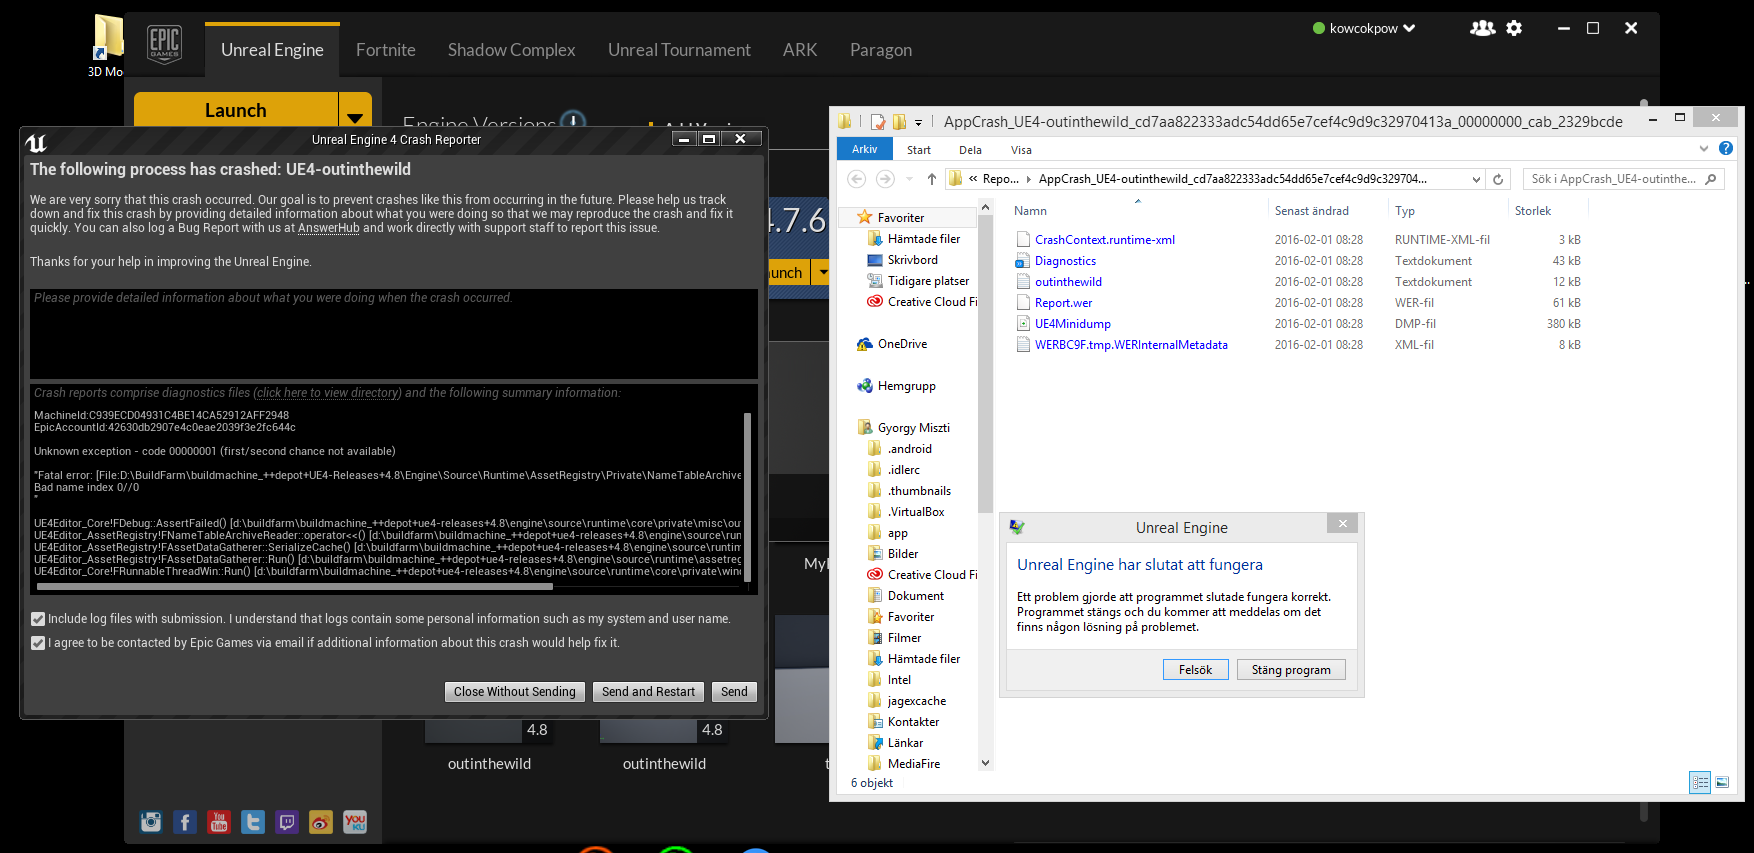
Task: Click the Epic Games logo
Action: tap(164, 45)
